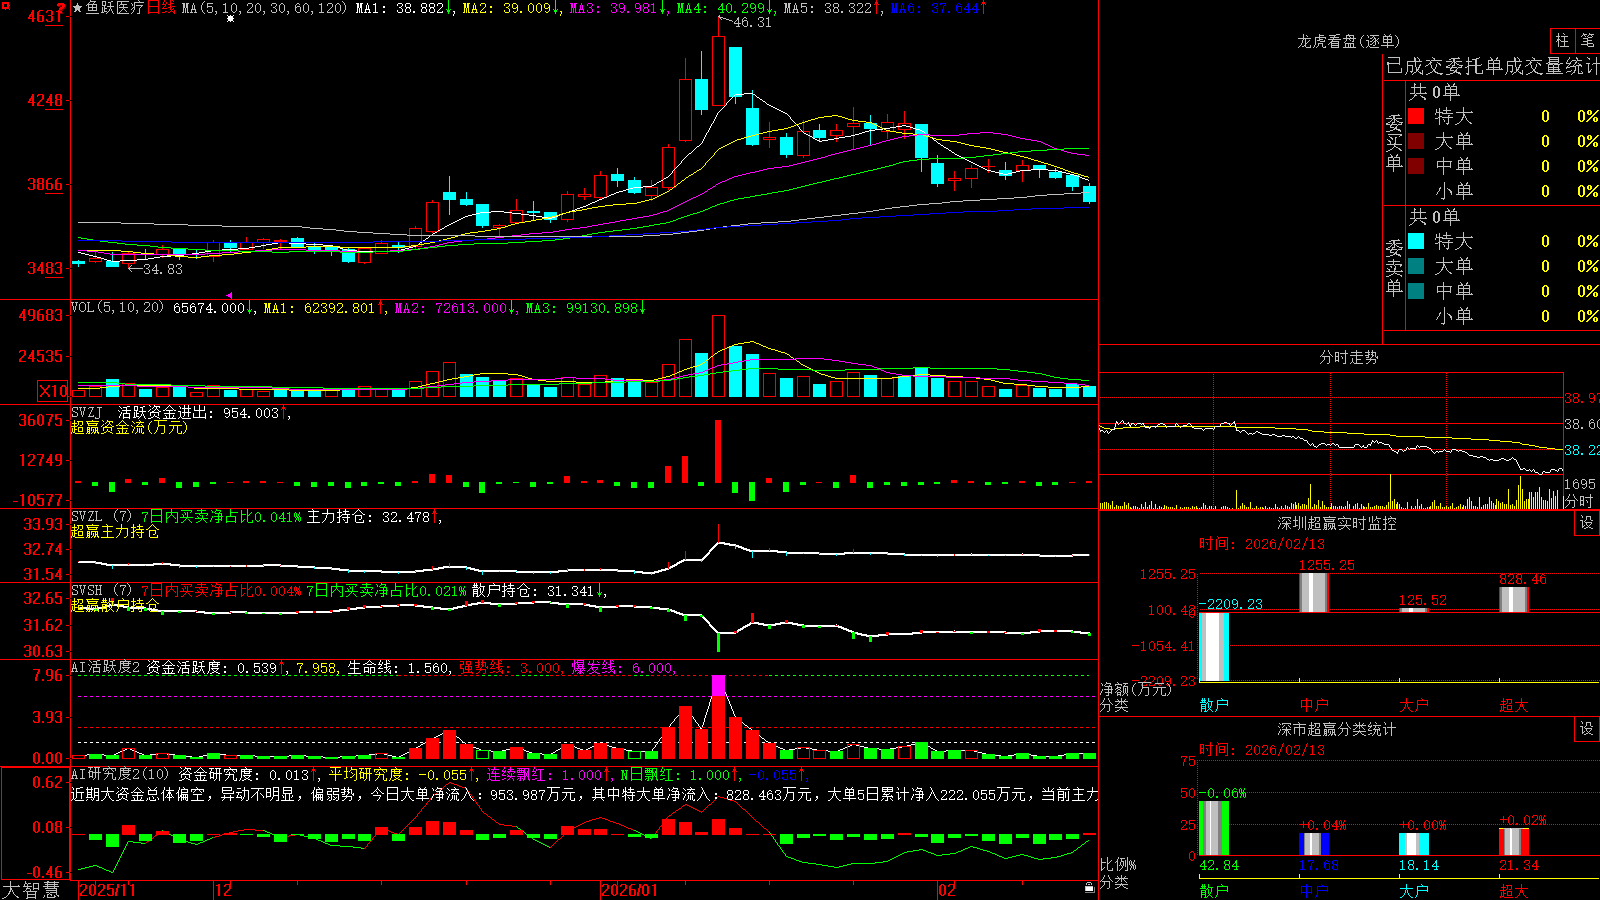Select the 2025/11 date marker on the time axis
Screen dimensions: 1600x900
pyautogui.click(x=107, y=890)
